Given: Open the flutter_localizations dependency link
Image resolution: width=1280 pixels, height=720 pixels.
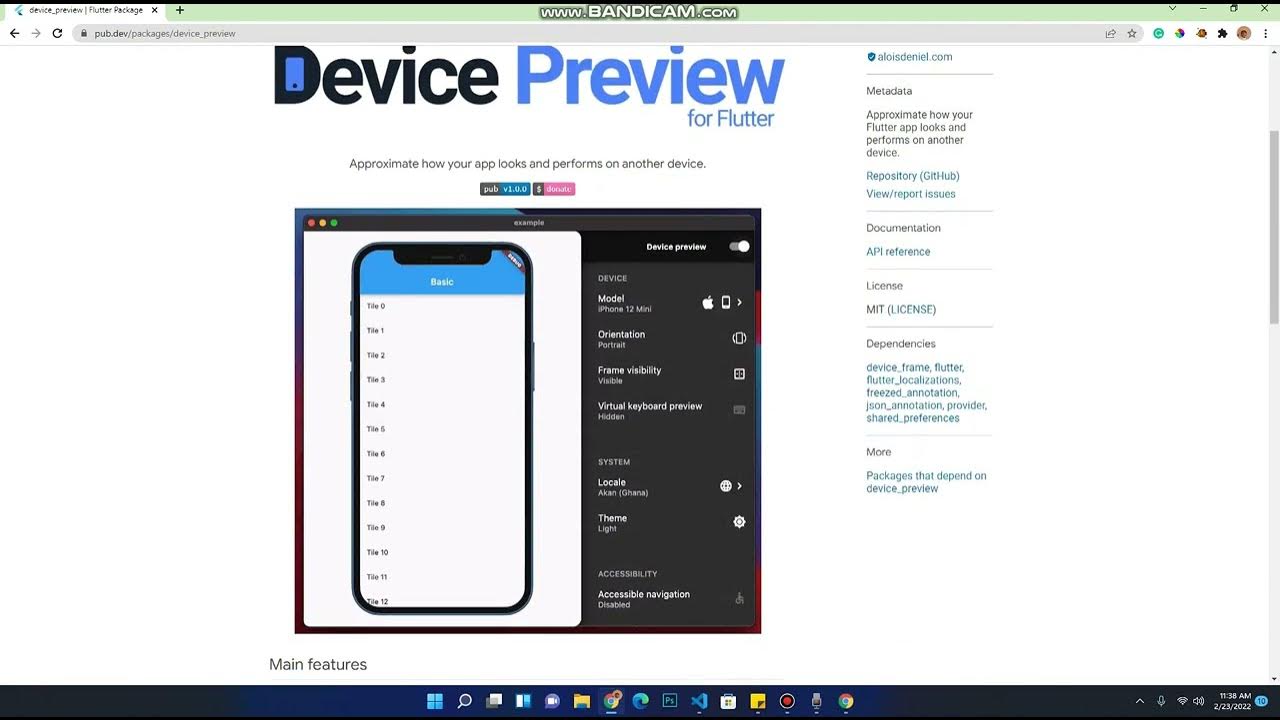Looking at the screenshot, I should coord(912,380).
